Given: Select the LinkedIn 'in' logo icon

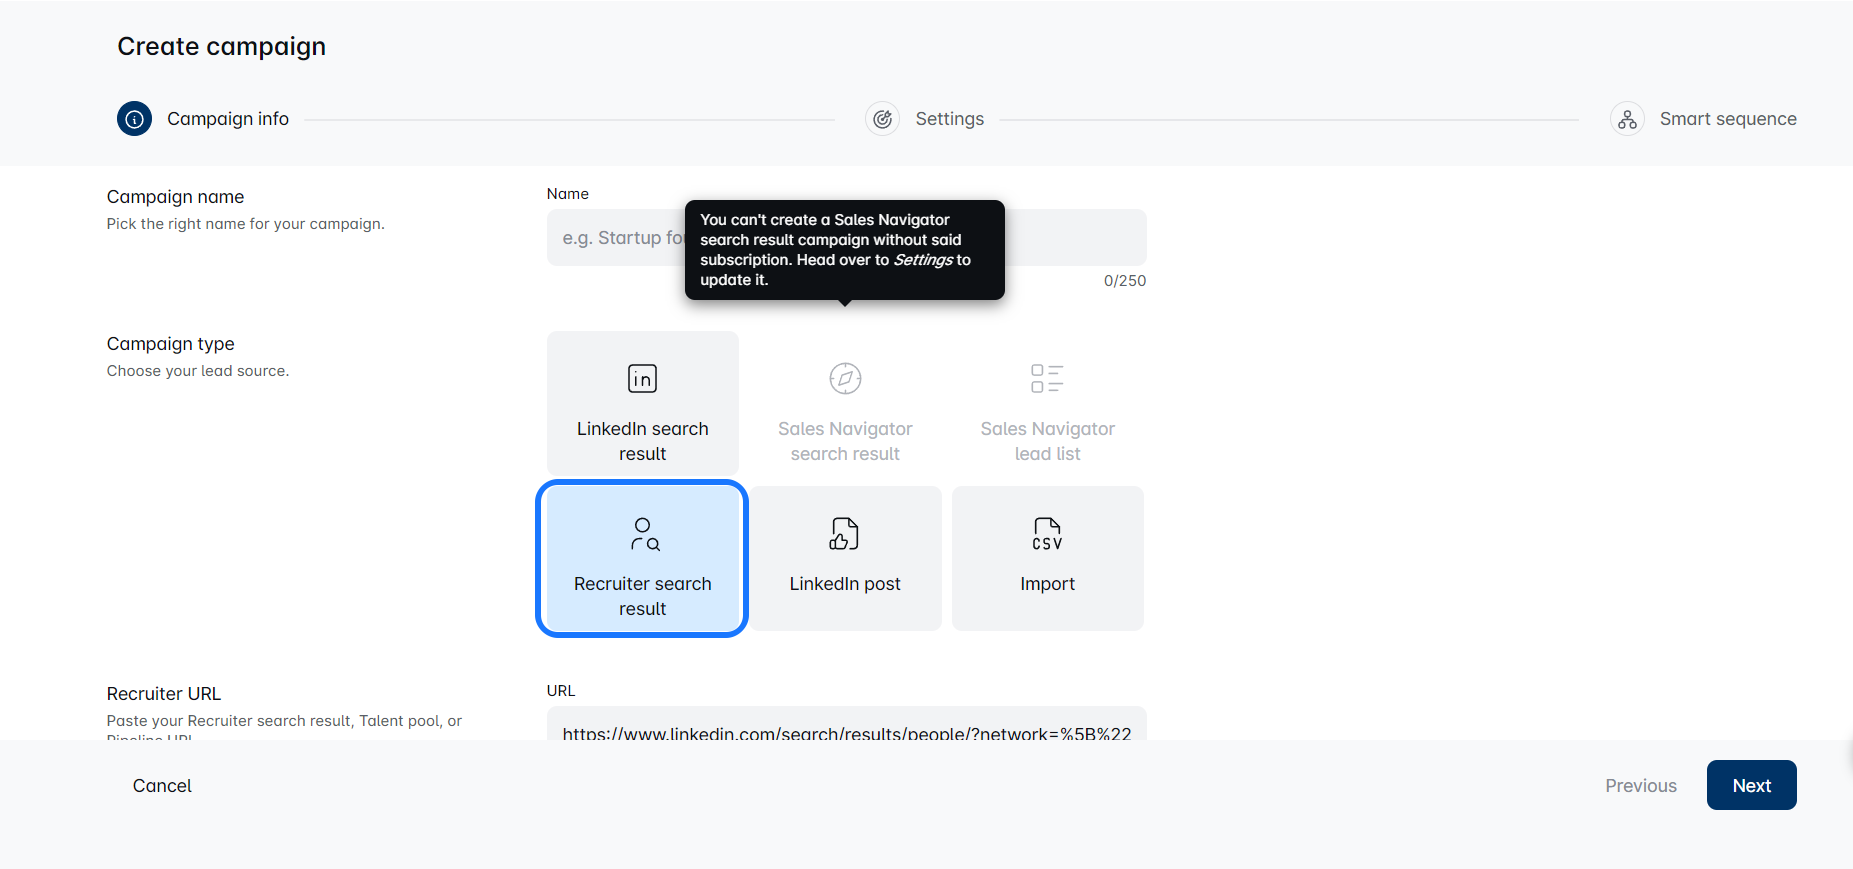Looking at the screenshot, I should click(x=642, y=379).
